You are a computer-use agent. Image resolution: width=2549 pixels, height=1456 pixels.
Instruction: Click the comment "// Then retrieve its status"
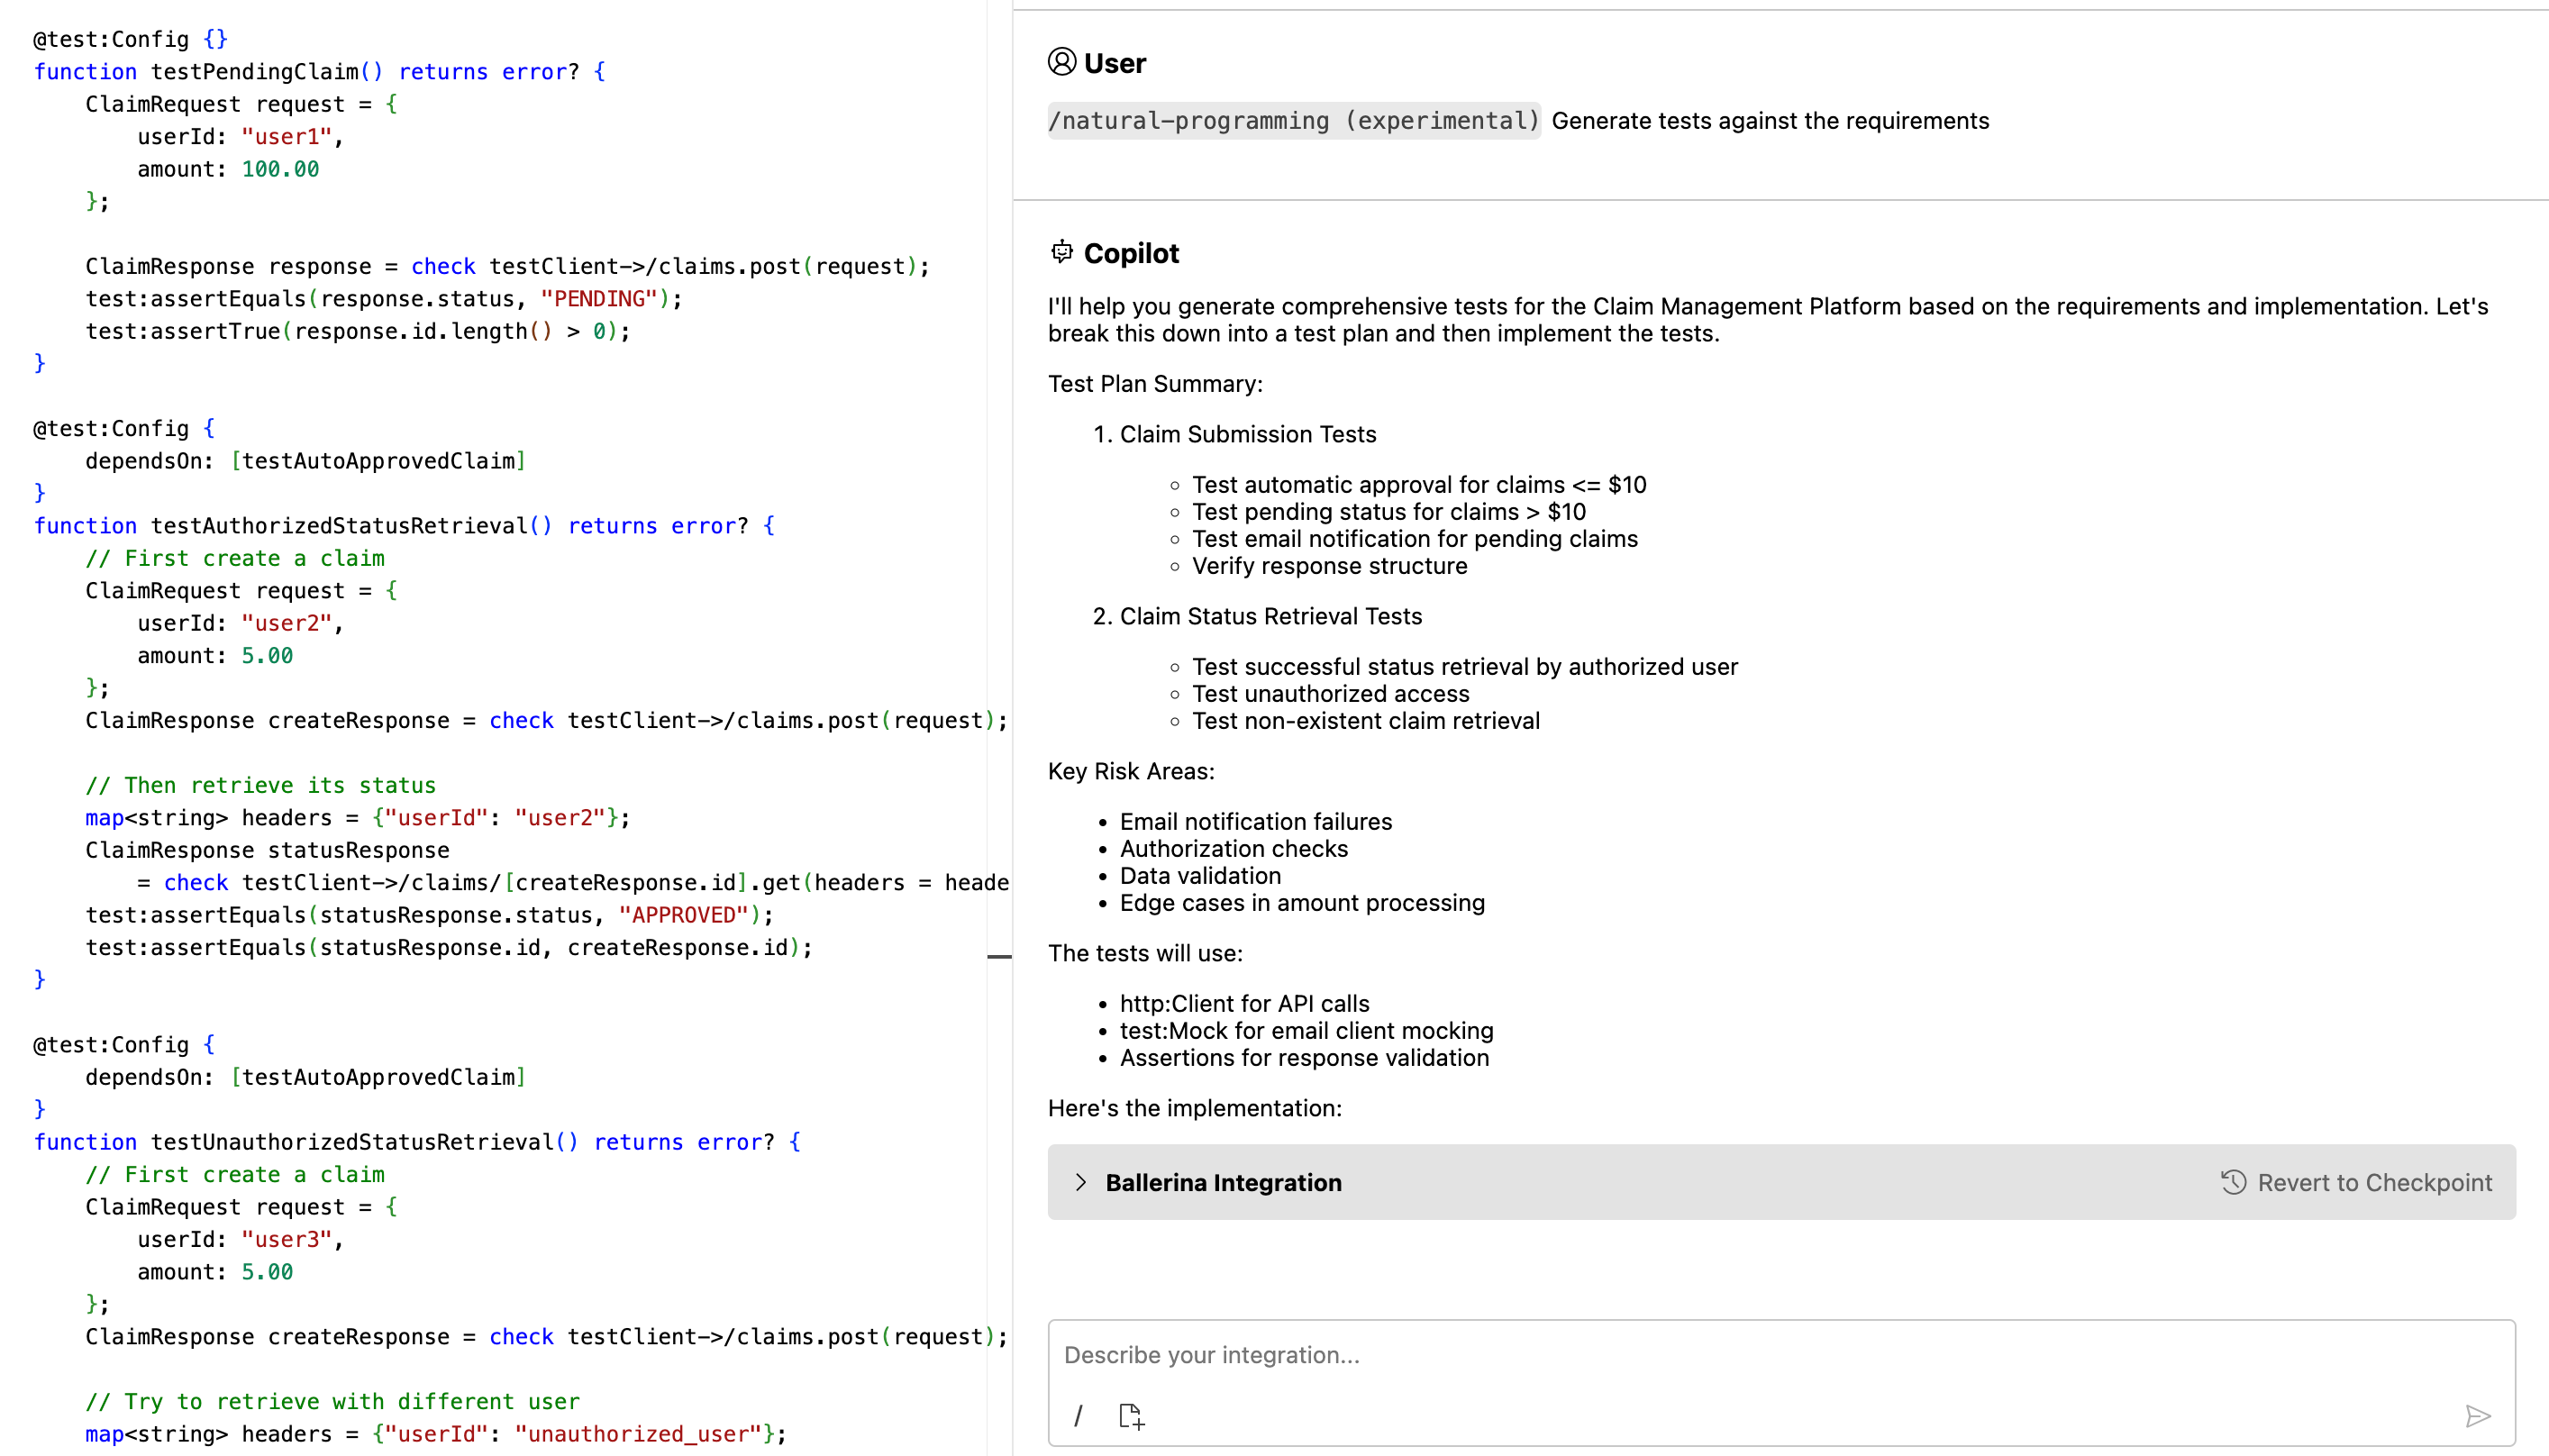[x=261, y=785]
